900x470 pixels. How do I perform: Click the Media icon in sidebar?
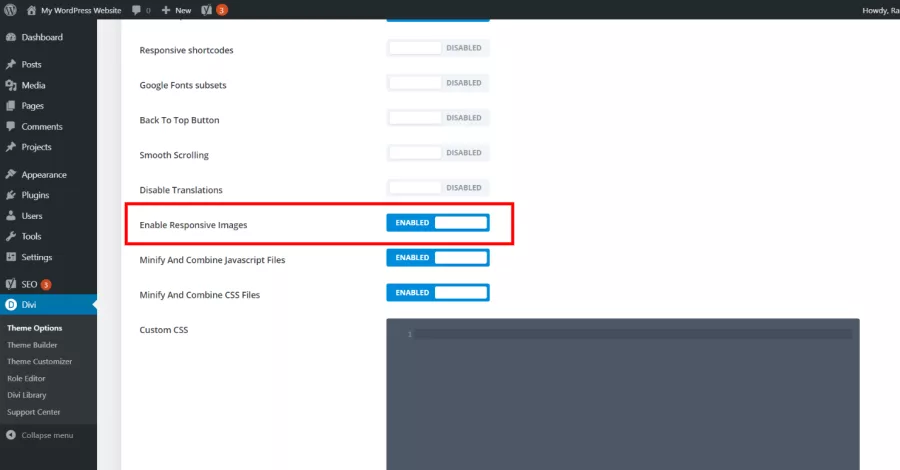11,85
